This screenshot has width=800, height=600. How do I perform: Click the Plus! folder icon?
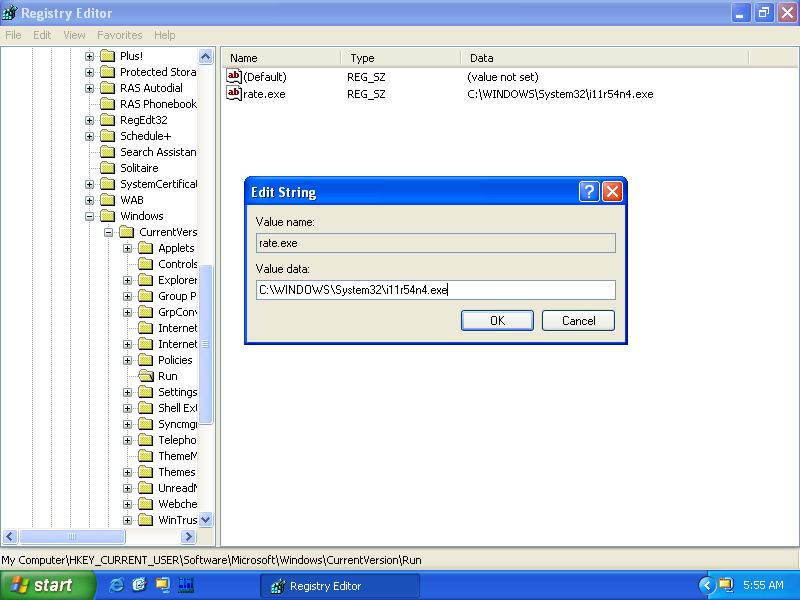click(108, 56)
